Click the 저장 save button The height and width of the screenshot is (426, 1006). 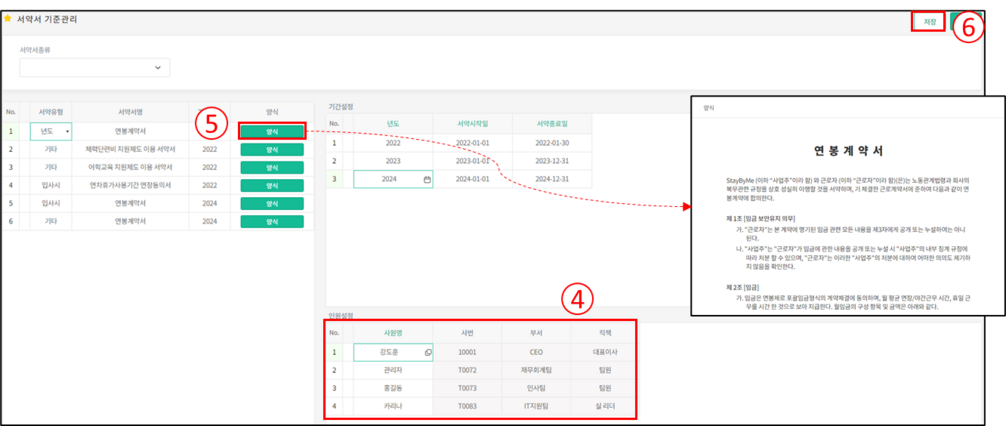click(927, 21)
